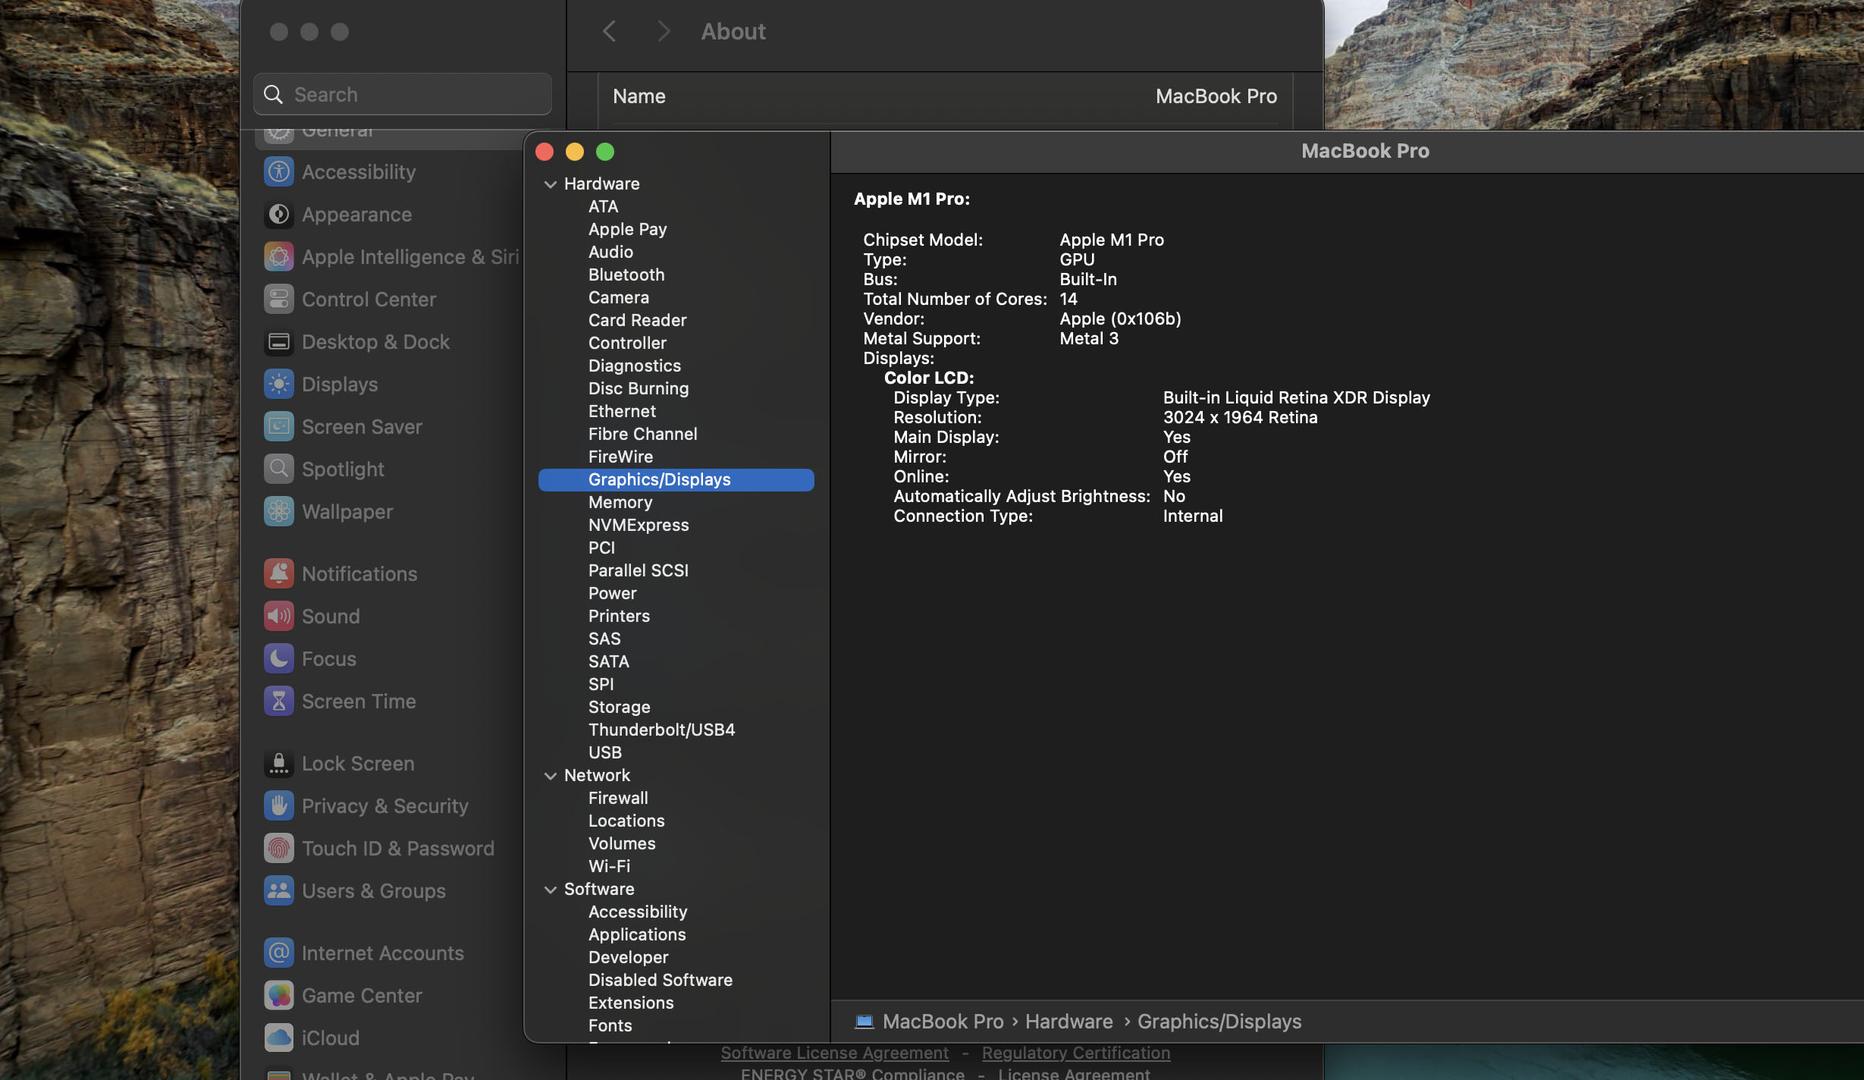Click the Lock Screen icon
This screenshot has height=1080, width=1864.
(x=279, y=764)
